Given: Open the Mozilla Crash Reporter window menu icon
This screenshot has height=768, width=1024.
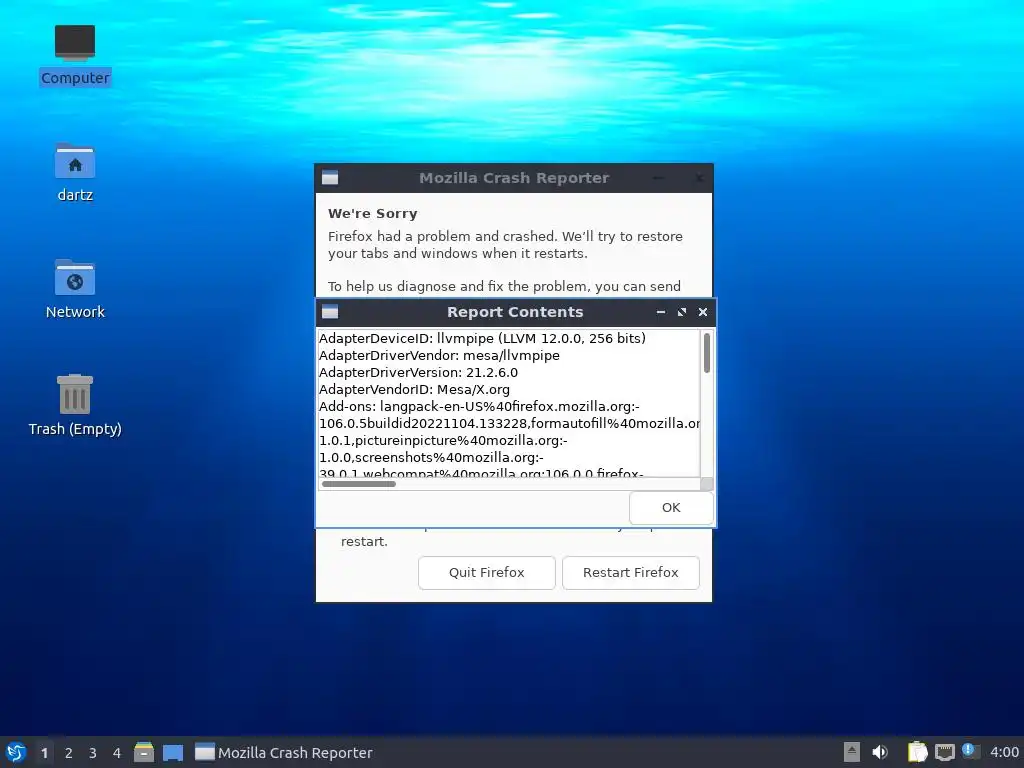Looking at the screenshot, I should point(330,178).
